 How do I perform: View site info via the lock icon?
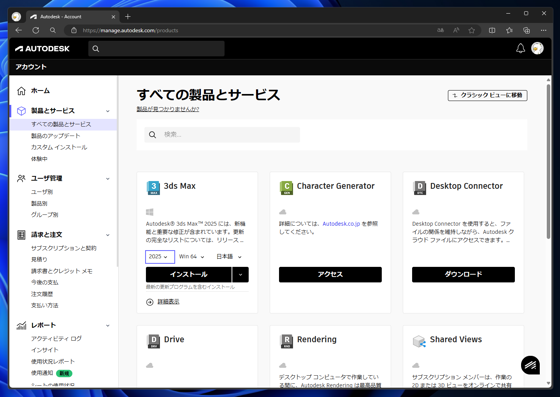[74, 30]
